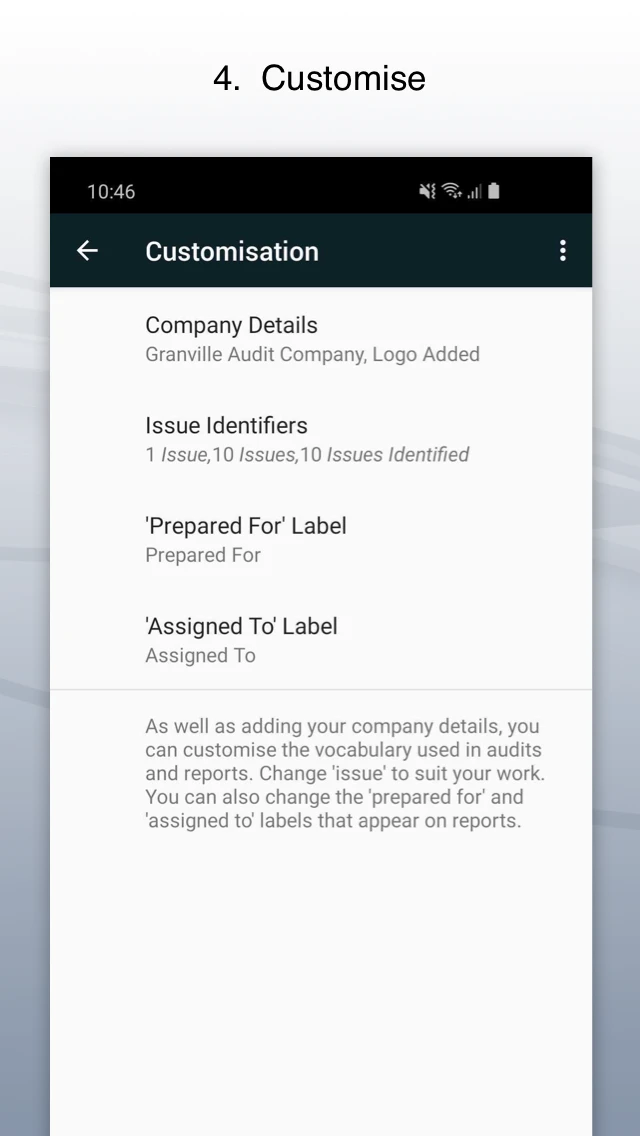Select the 'Assigned To' Label option

pyautogui.click(x=241, y=626)
